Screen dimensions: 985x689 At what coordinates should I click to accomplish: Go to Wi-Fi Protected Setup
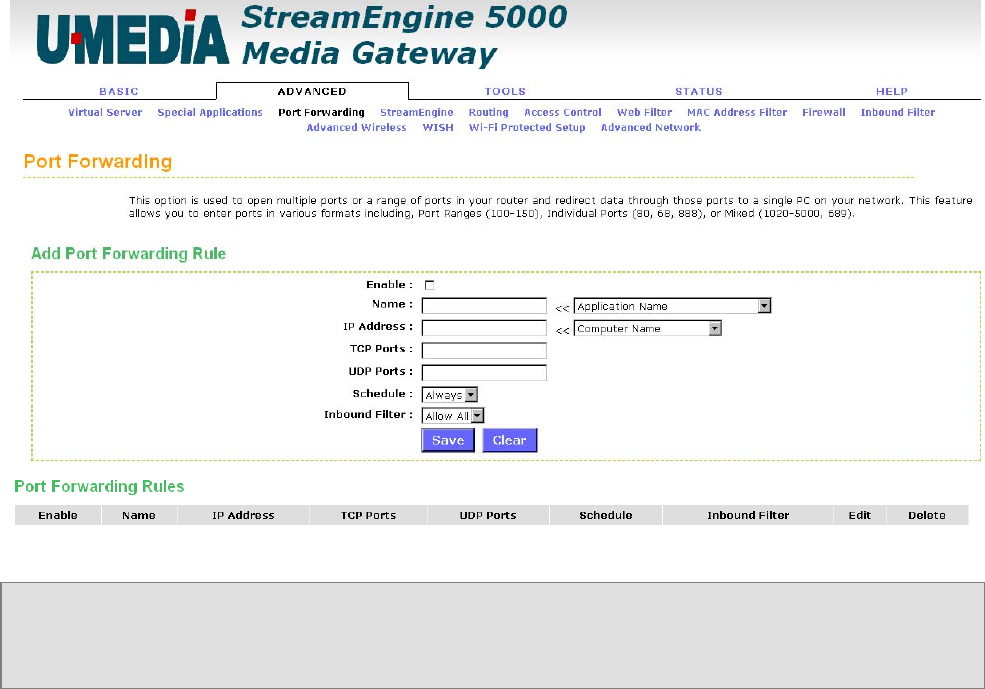527,127
